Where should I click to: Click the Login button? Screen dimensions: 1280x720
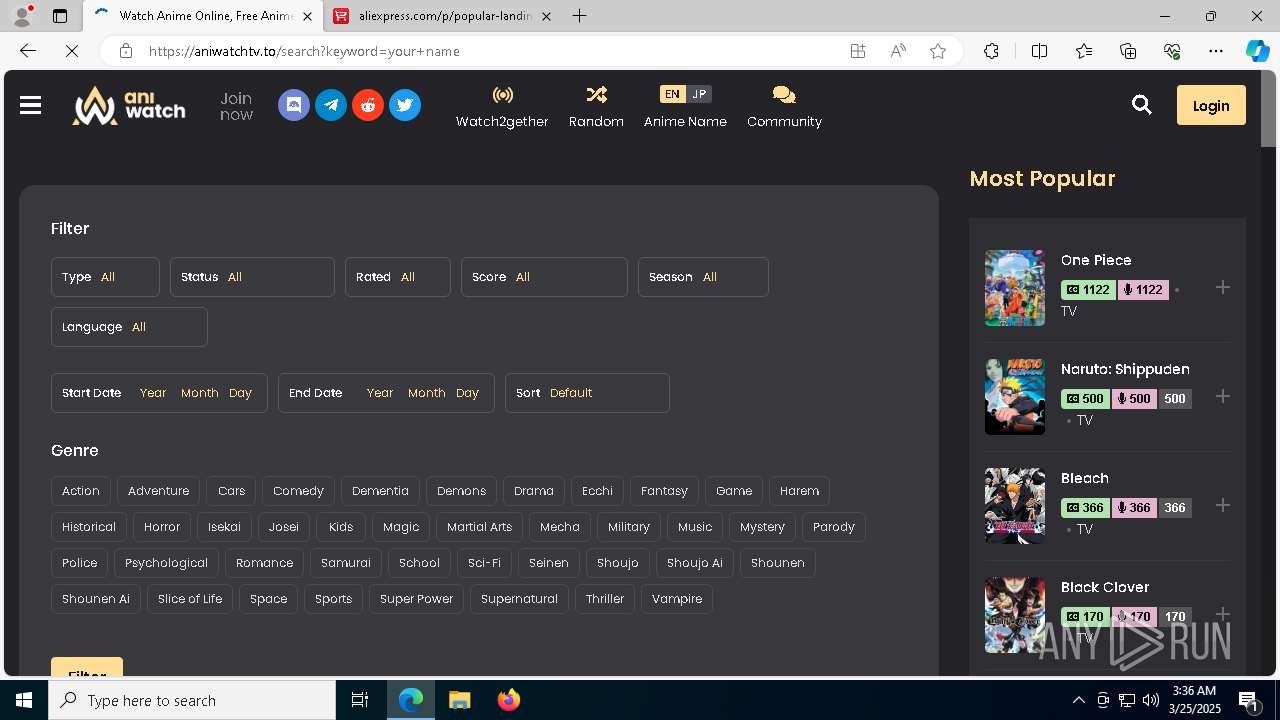pos(1211,105)
